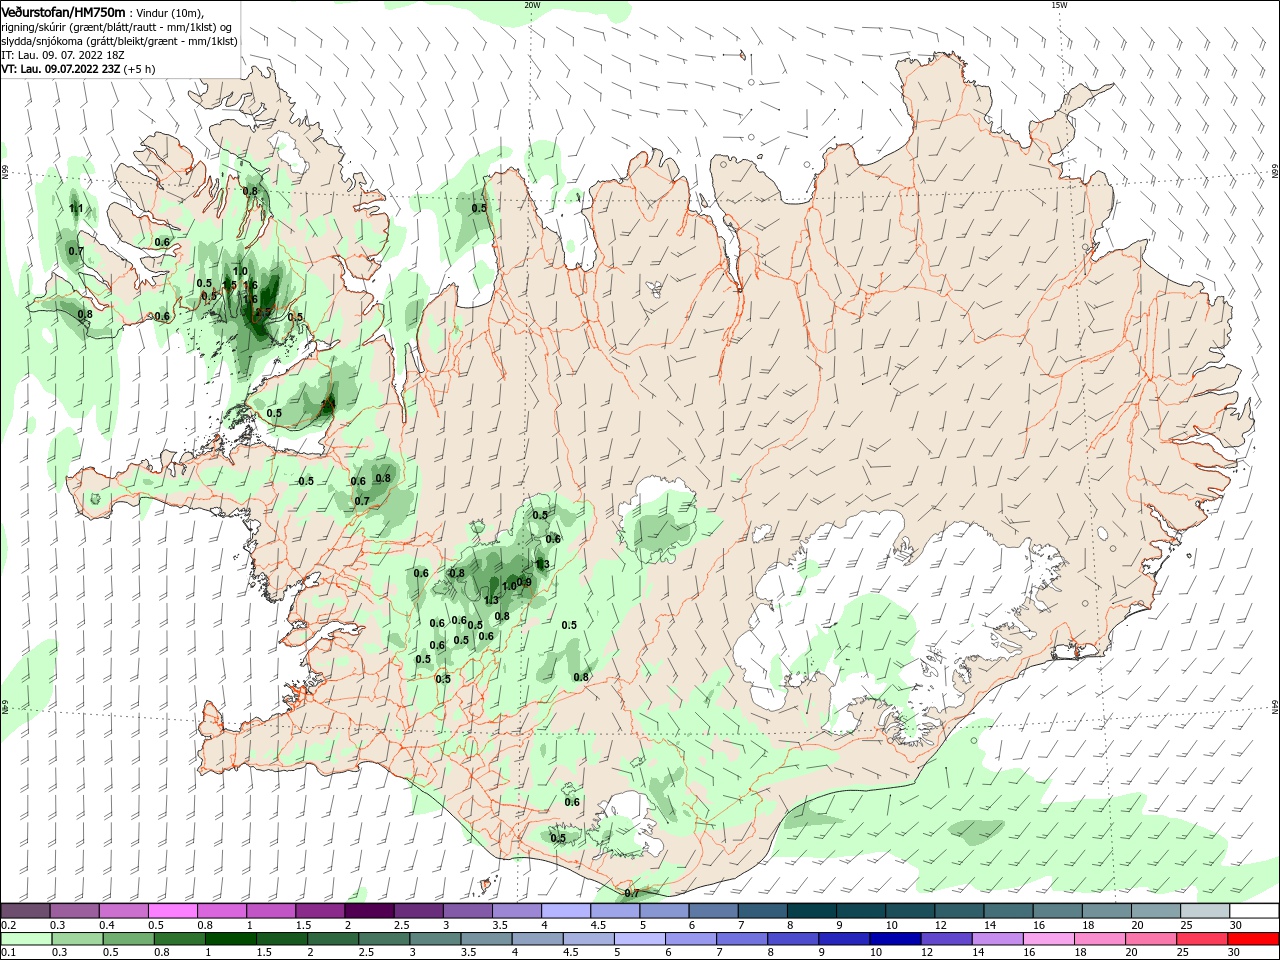Click the palest green 0.1 rain legend swatch
The image size is (1280, 960).
pyautogui.click(x=26, y=939)
